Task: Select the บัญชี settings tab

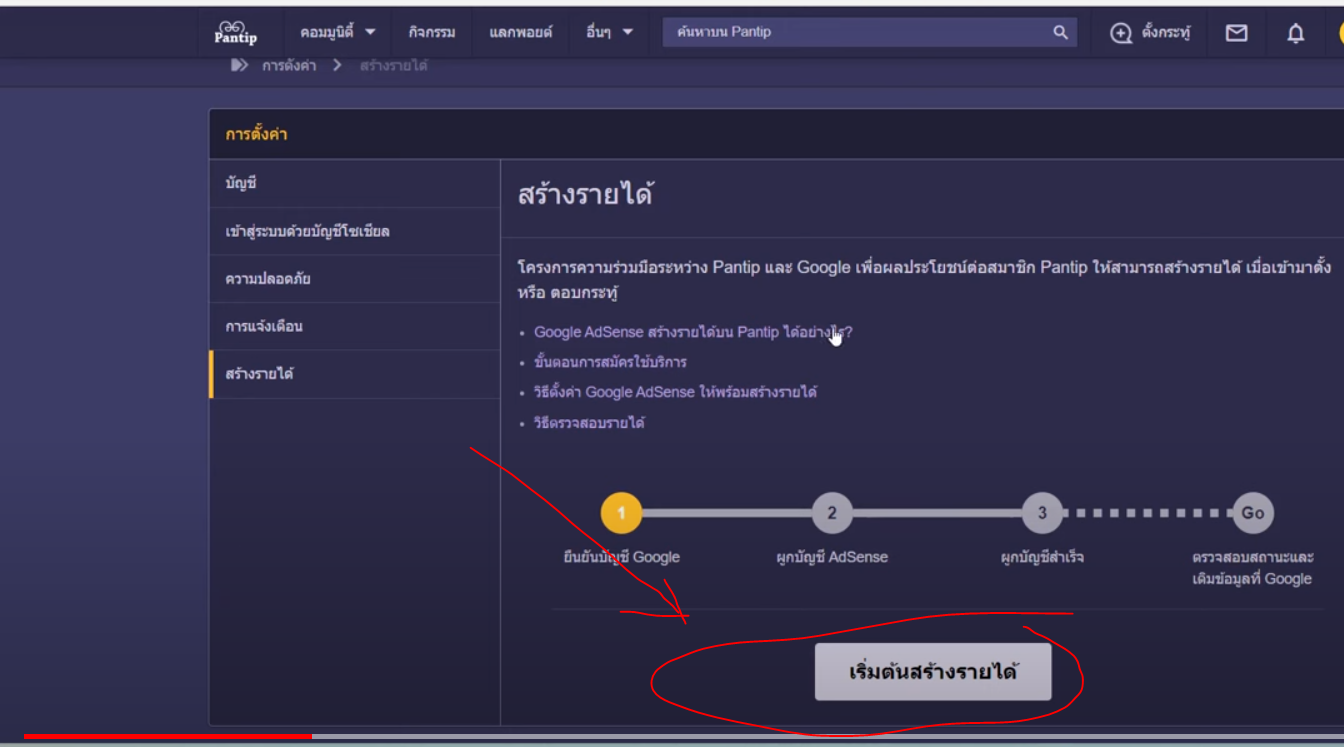Action: [355, 184]
